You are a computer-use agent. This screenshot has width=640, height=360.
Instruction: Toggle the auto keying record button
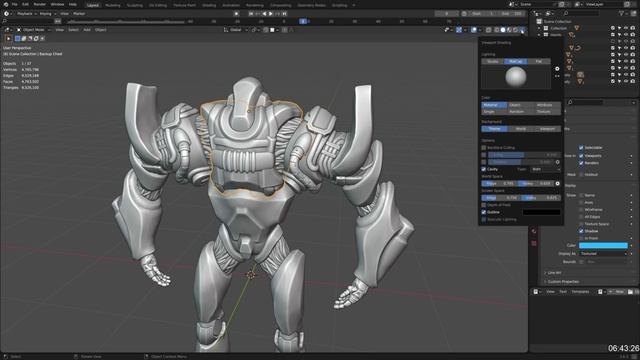(x=236, y=13)
